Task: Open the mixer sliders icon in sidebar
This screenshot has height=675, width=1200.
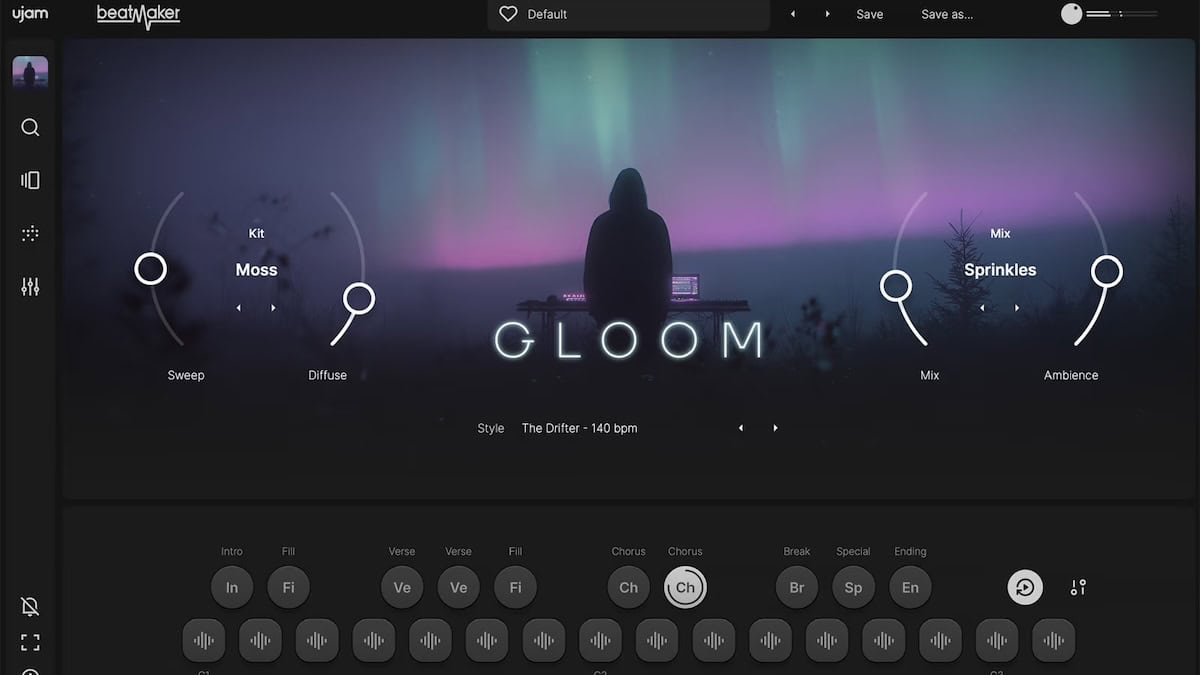Action: [x=30, y=287]
